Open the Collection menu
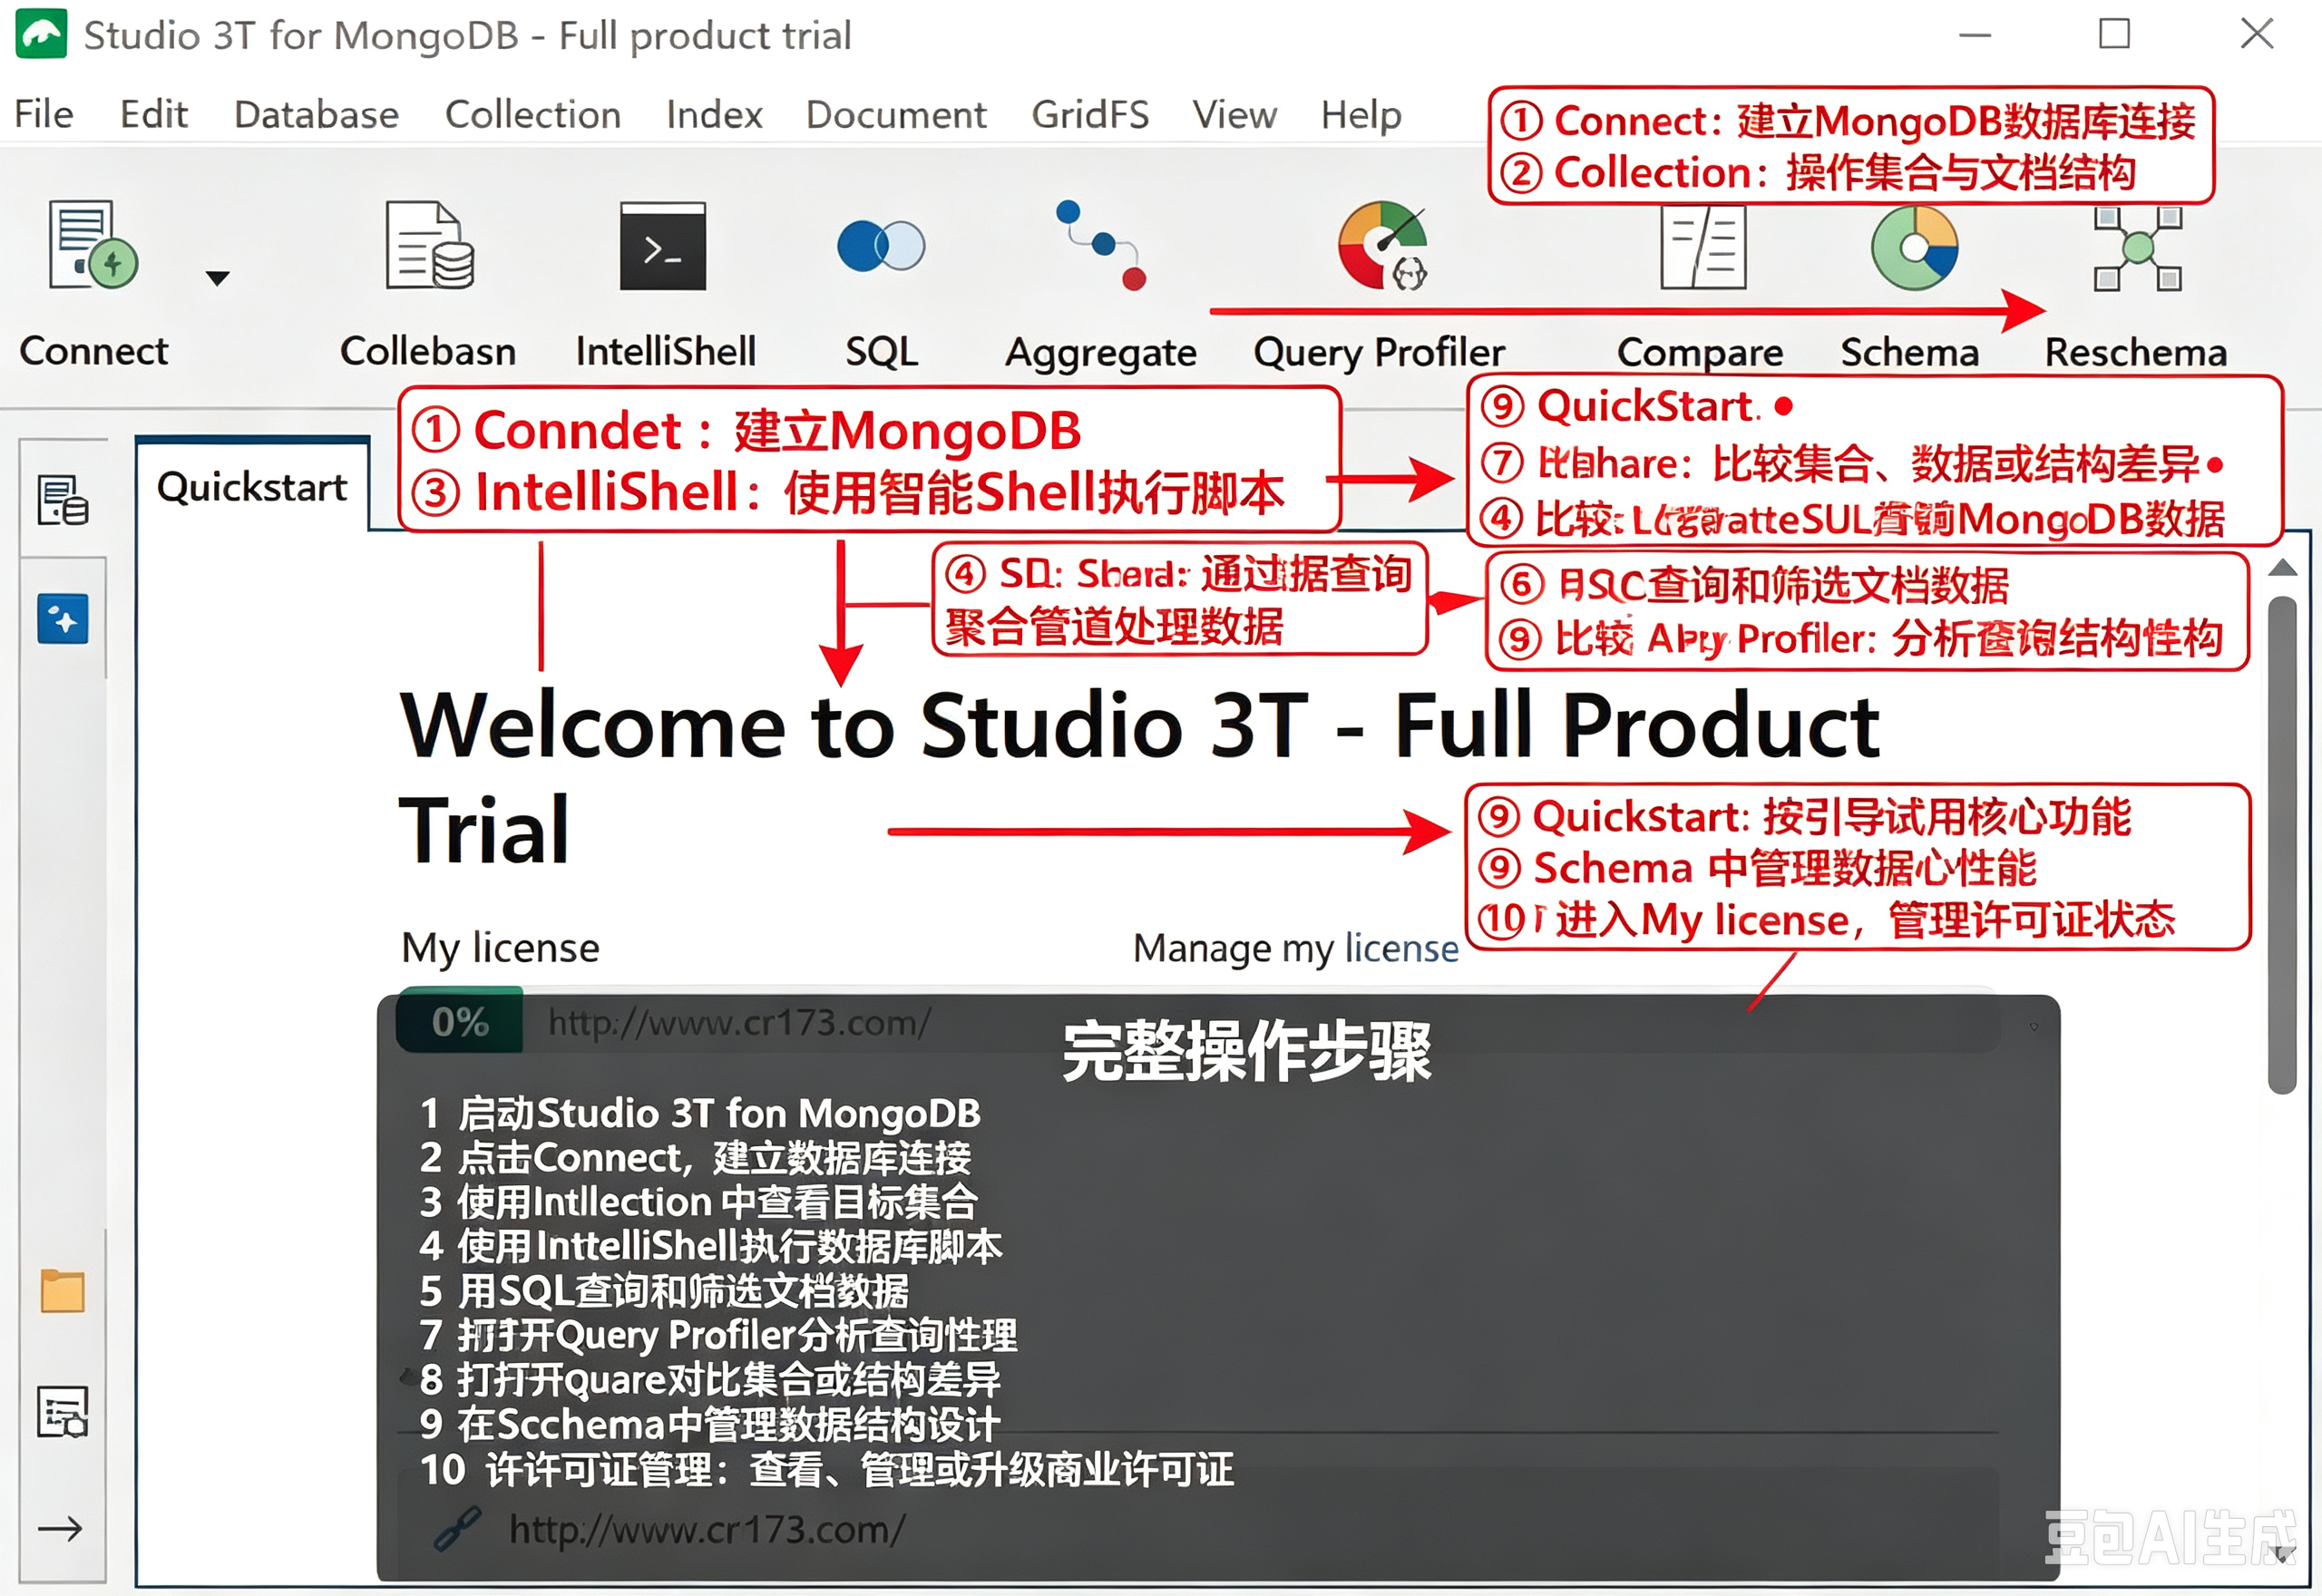Viewport: 2322px width, 1596px height. coord(533,114)
